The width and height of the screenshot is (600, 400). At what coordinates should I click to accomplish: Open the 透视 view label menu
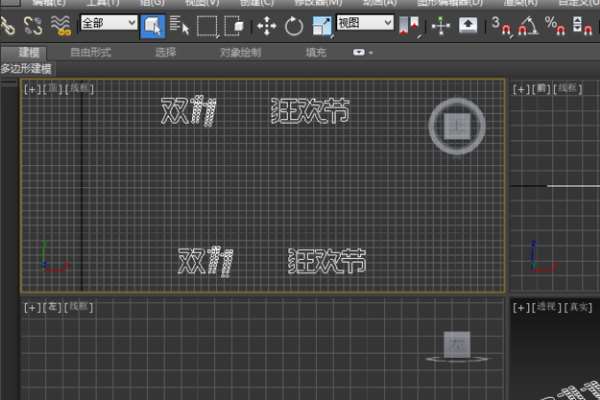pos(546,307)
